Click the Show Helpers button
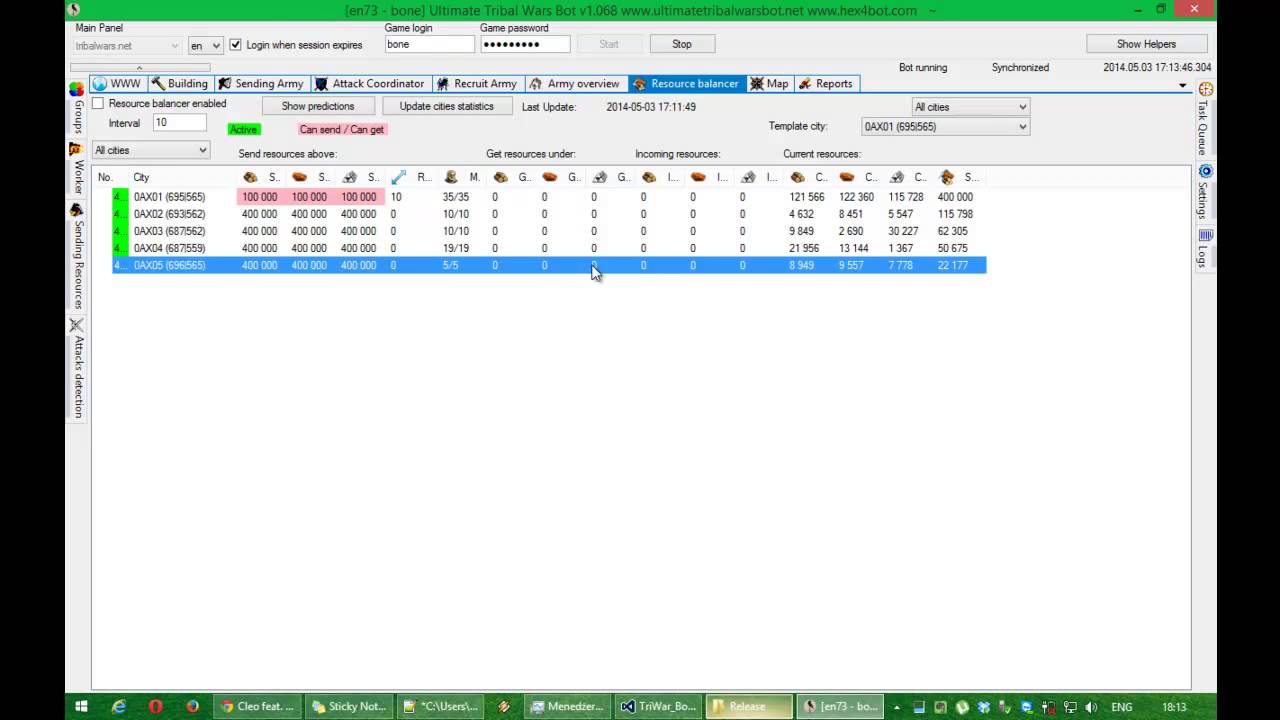Screen dimensions: 1280x720 1147,44
